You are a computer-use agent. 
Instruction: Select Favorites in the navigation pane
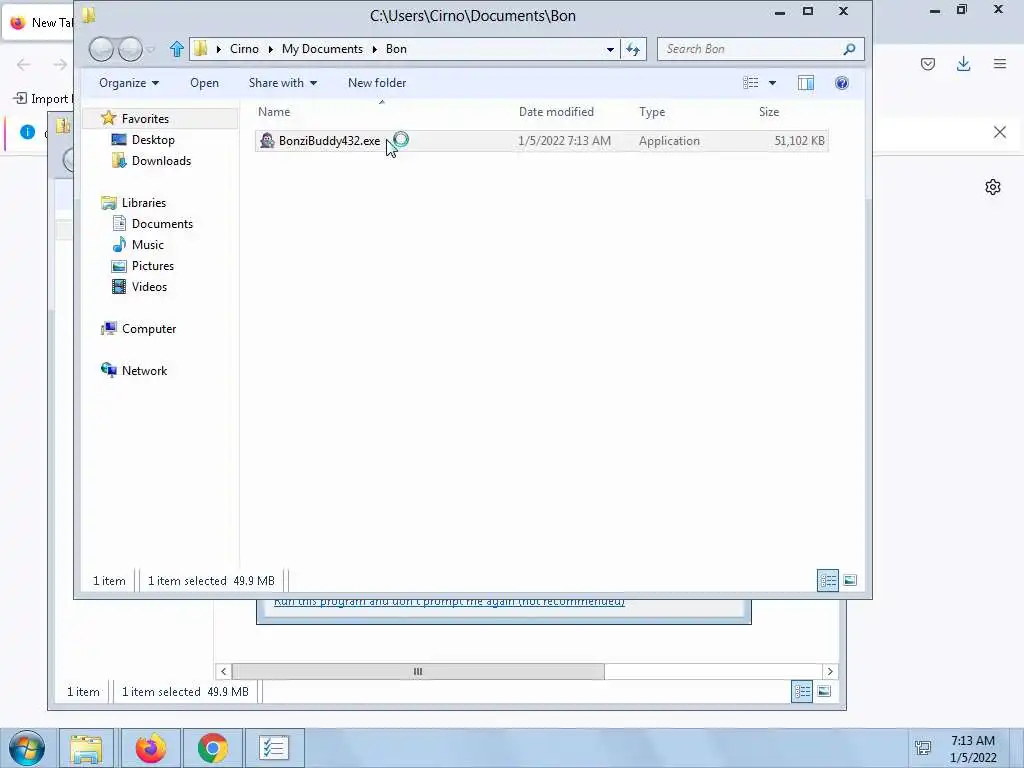tap(145, 119)
